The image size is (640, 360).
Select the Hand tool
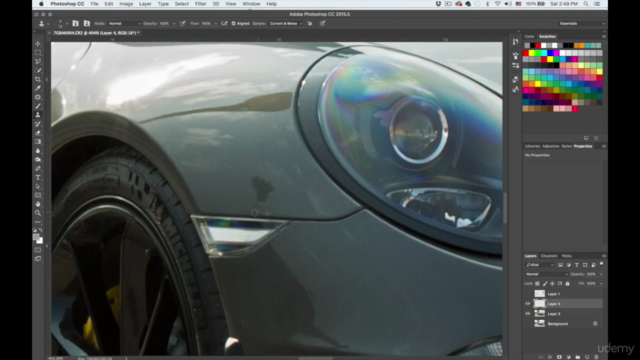(x=38, y=204)
